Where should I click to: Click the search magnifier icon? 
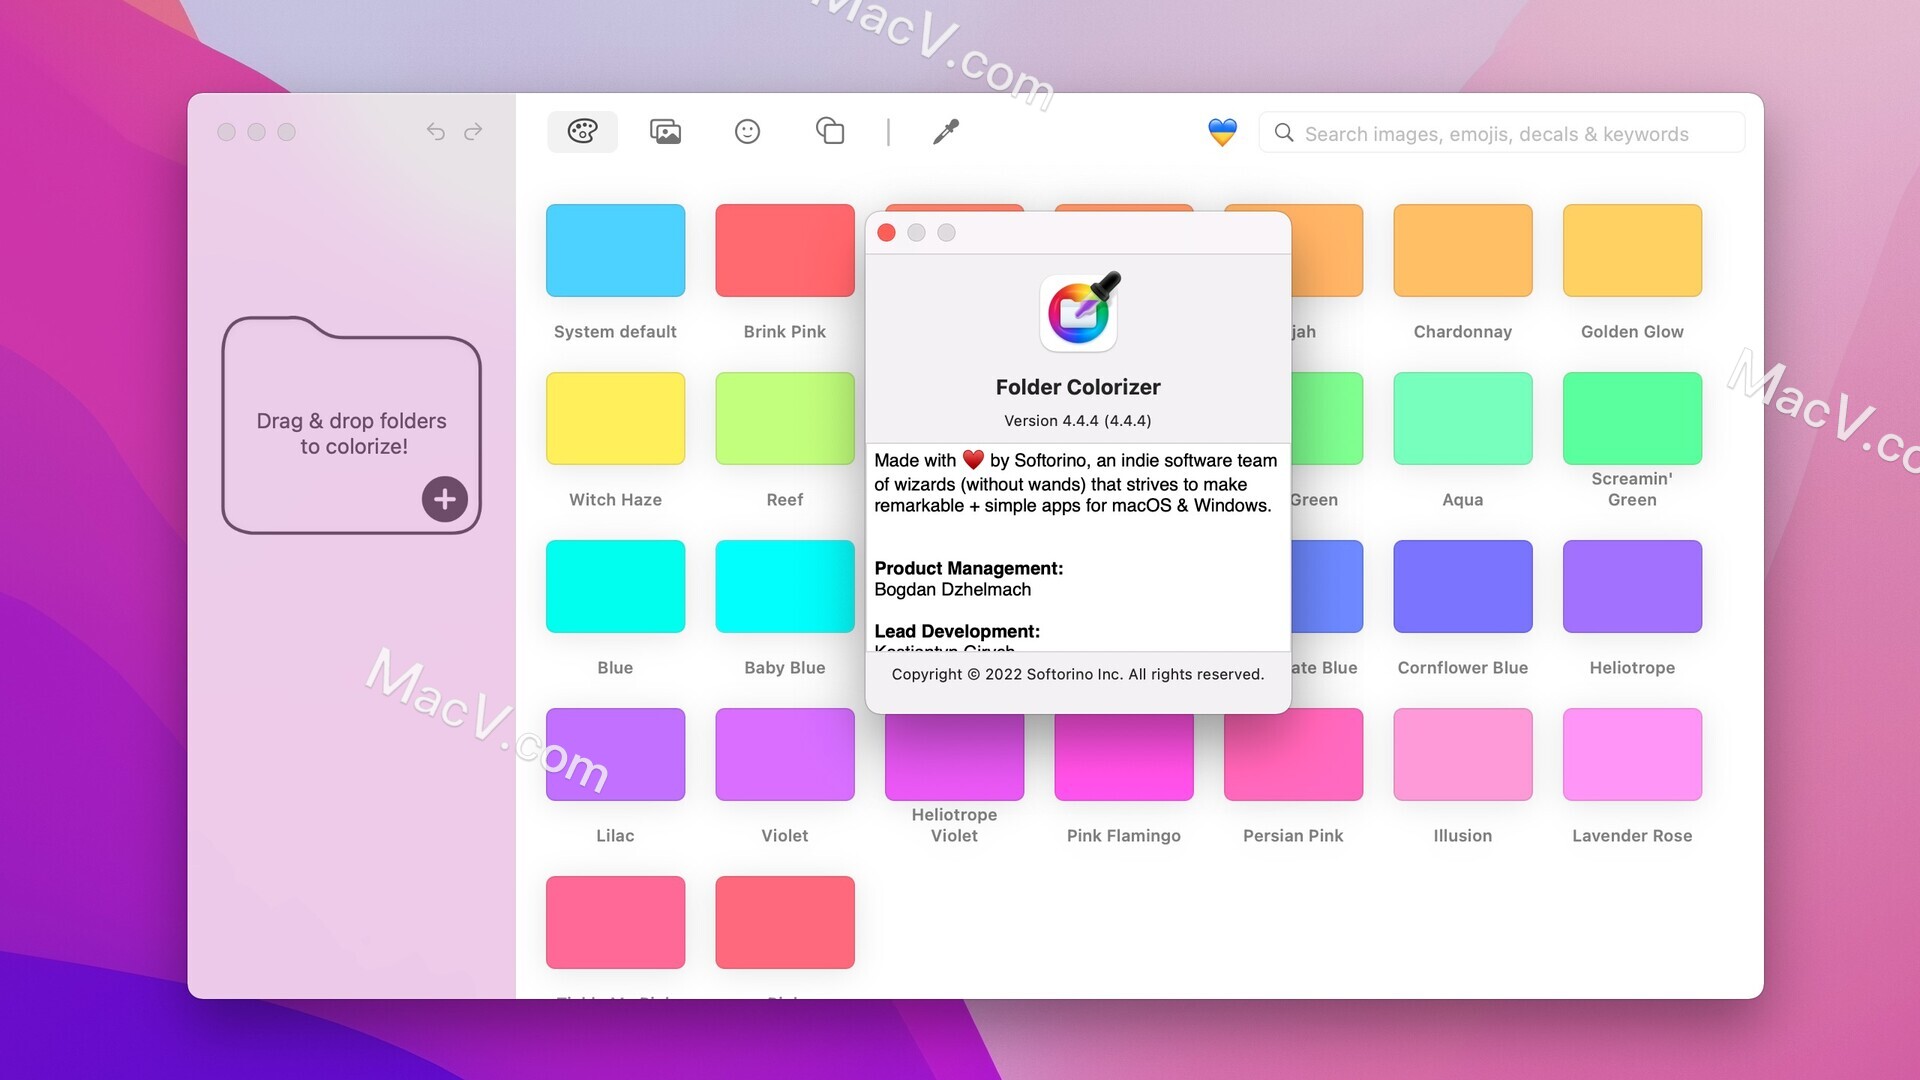pyautogui.click(x=1284, y=133)
